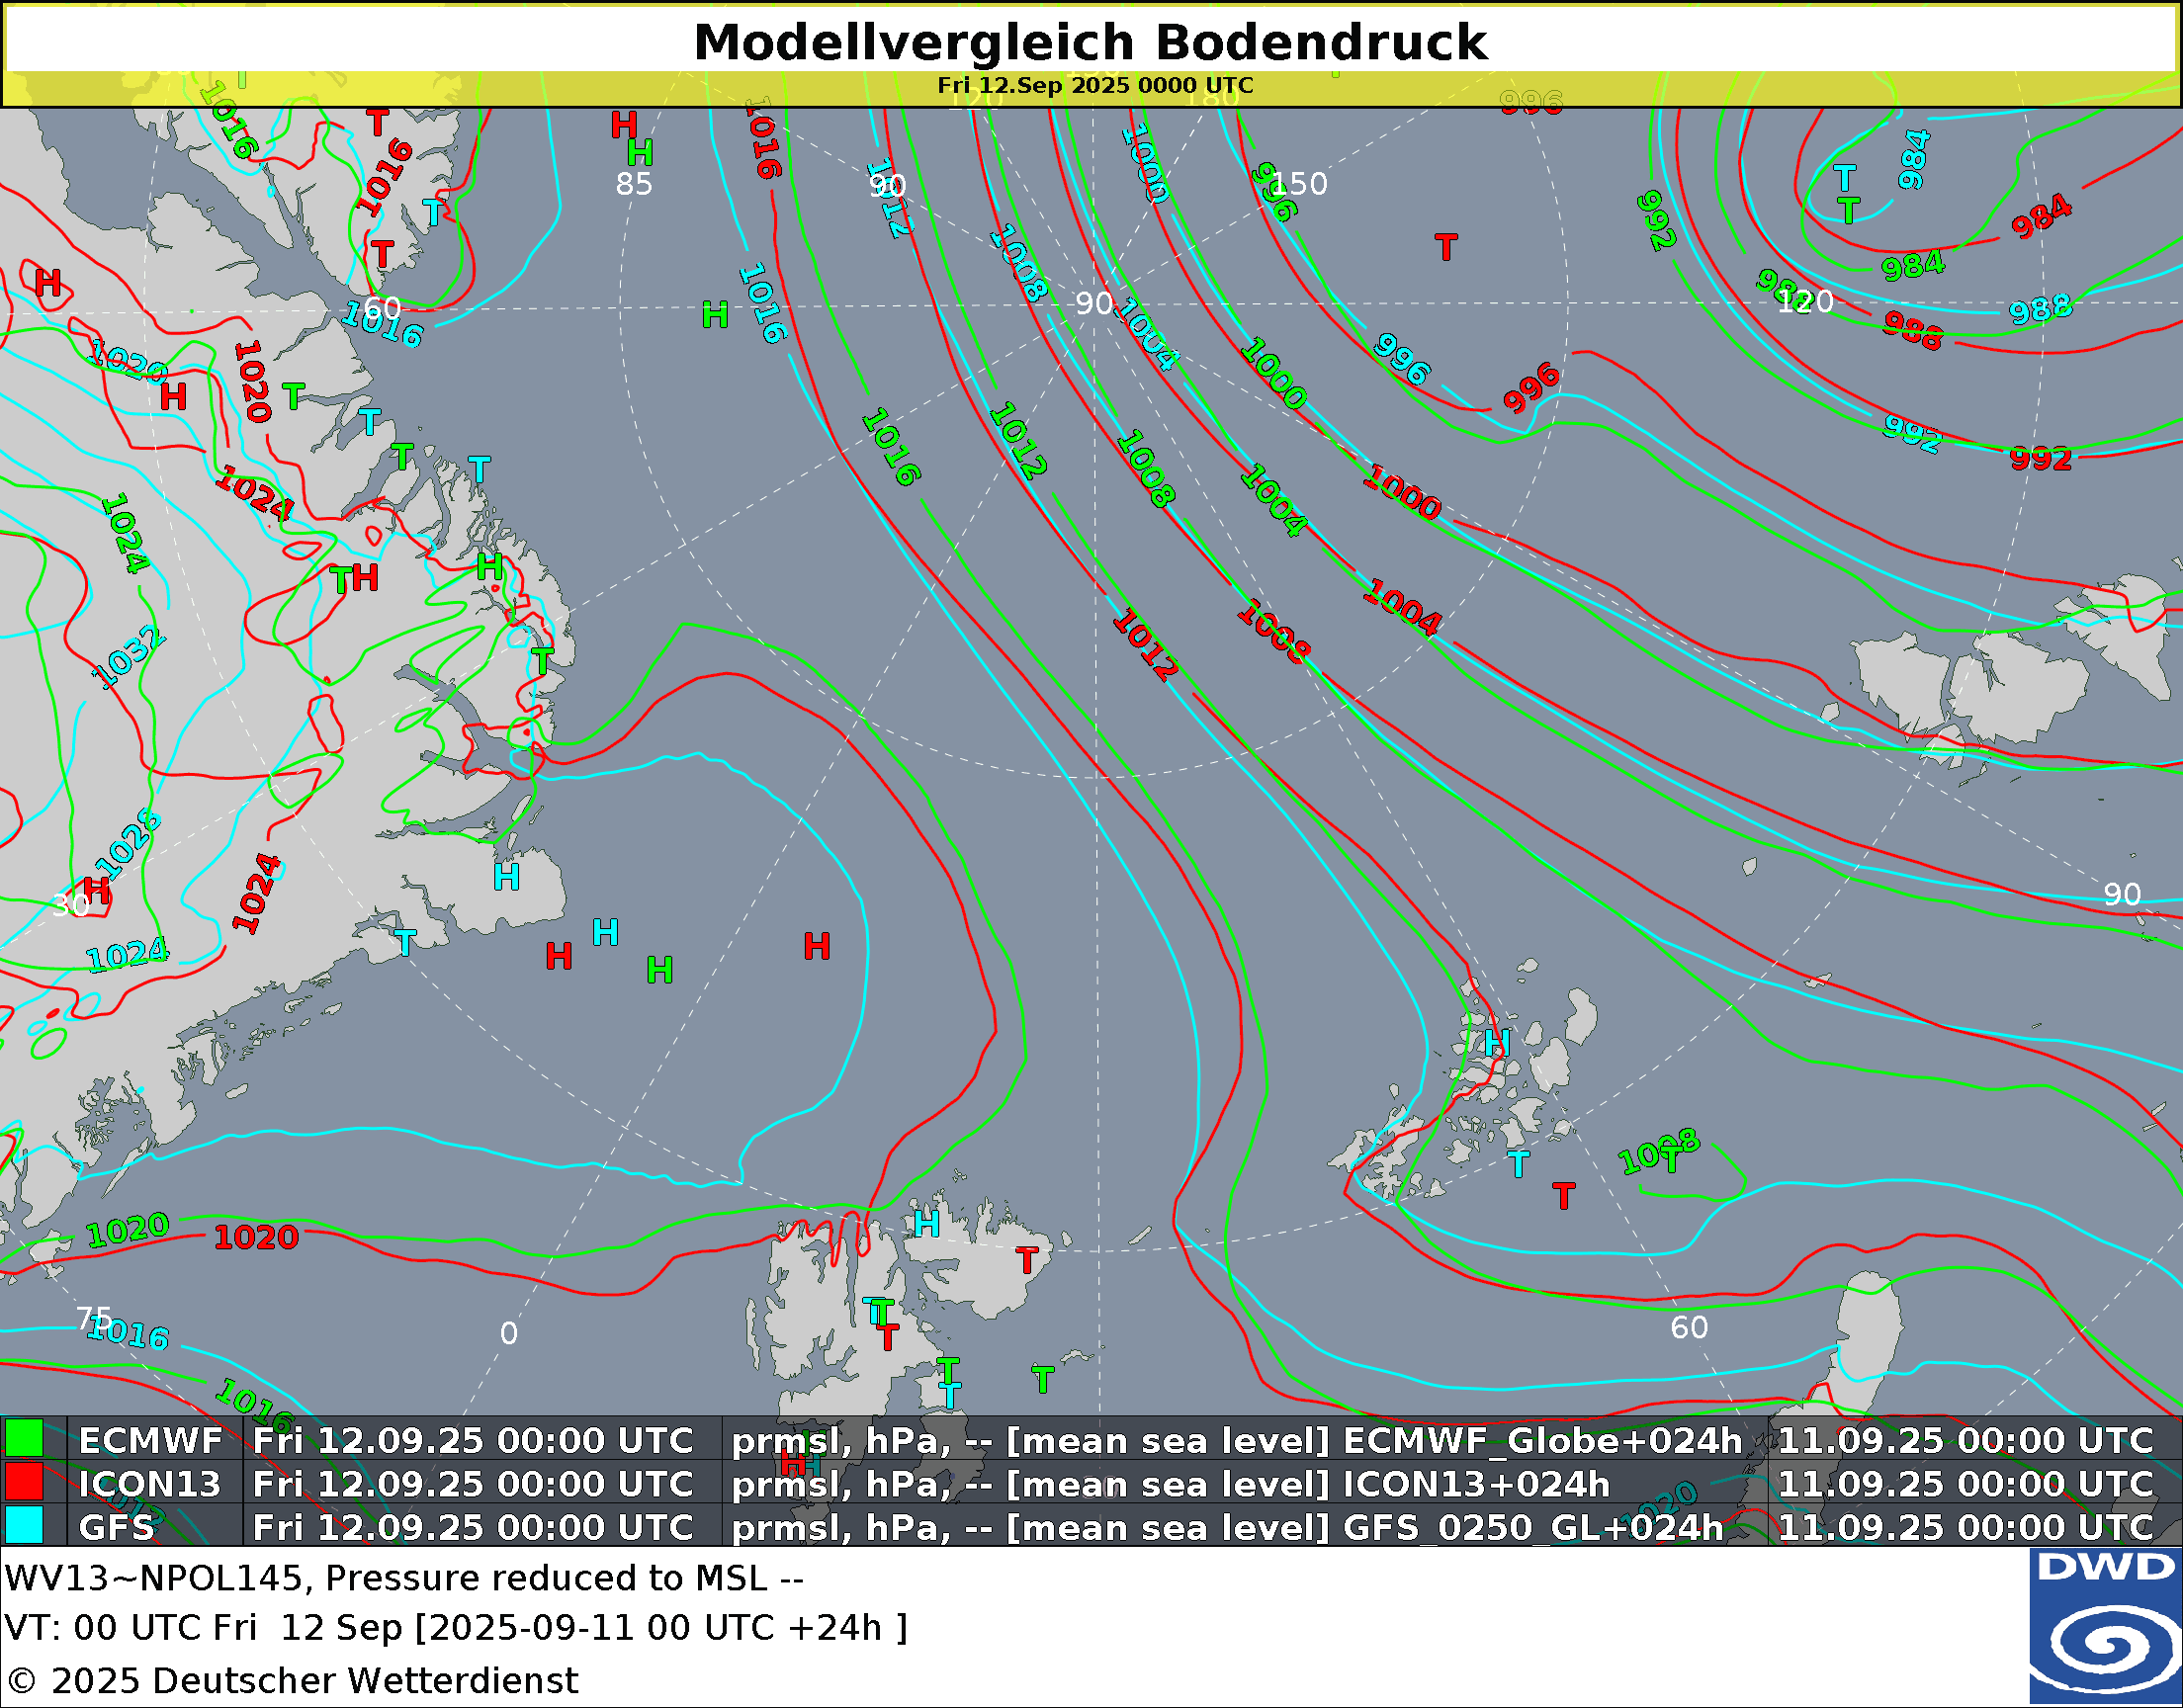Image resolution: width=2183 pixels, height=1708 pixels.
Task: Click the green "984" isobar label
Action: click(1913, 266)
